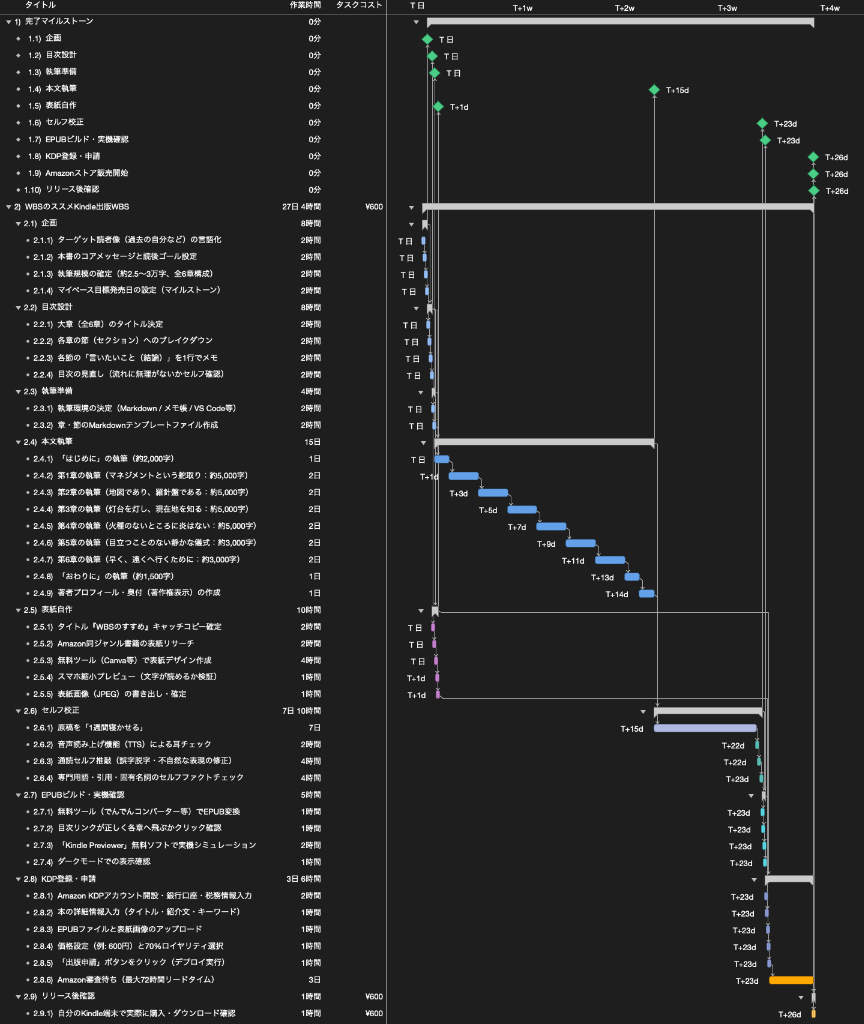Select row 2.4.9) 著者プロフィール・奥付の作成
This screenshot has height=1024, width=864.
tap(193, 593)
